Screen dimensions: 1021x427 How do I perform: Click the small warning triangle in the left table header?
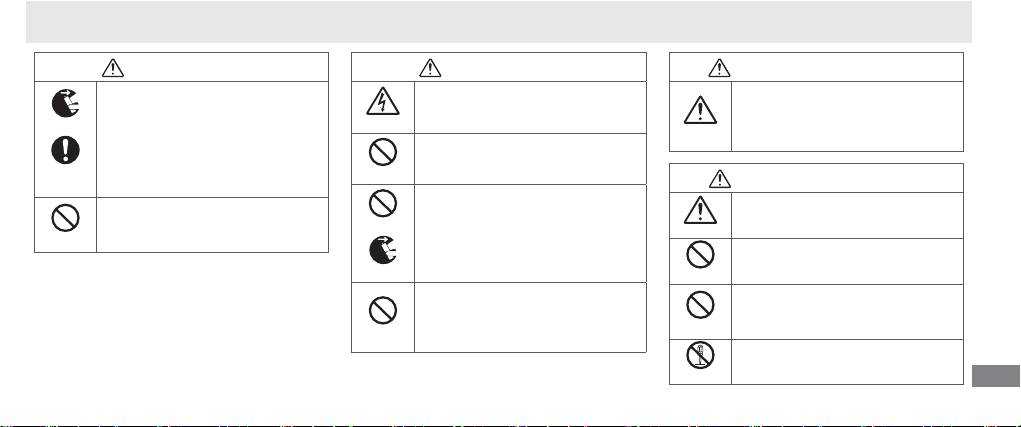(x=114, y=67)
